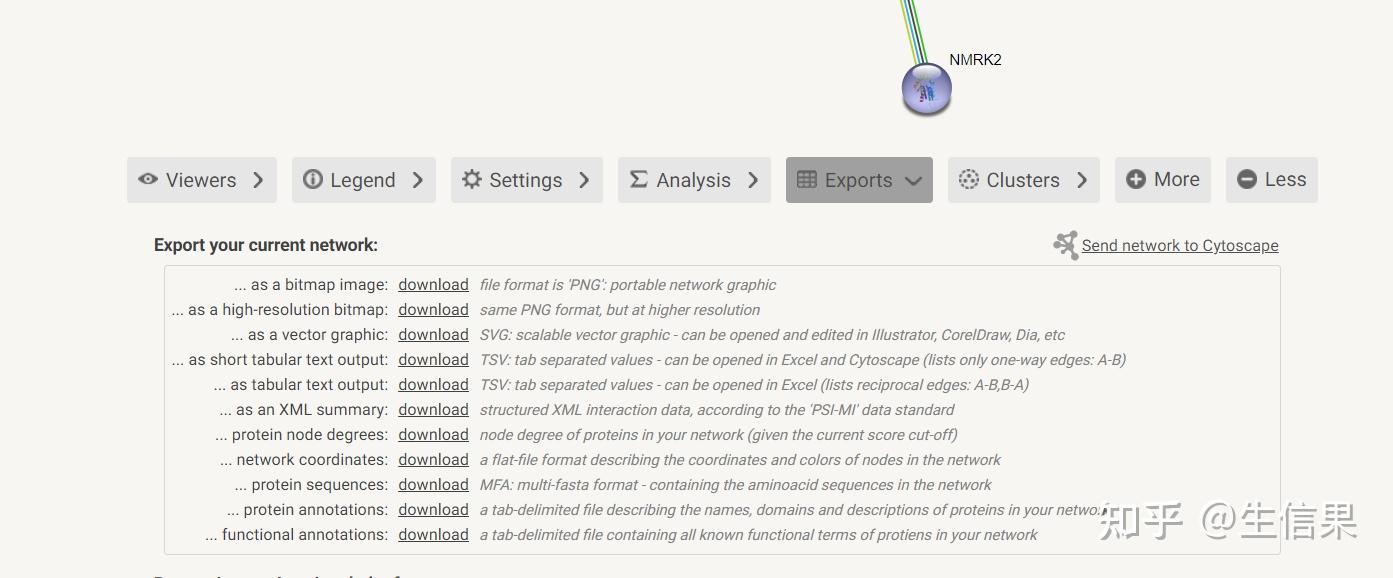Expand the Clusters section chevron
Image resolution: width=1393 pixels, height=578 pixels.
[x=1082, y=180]
